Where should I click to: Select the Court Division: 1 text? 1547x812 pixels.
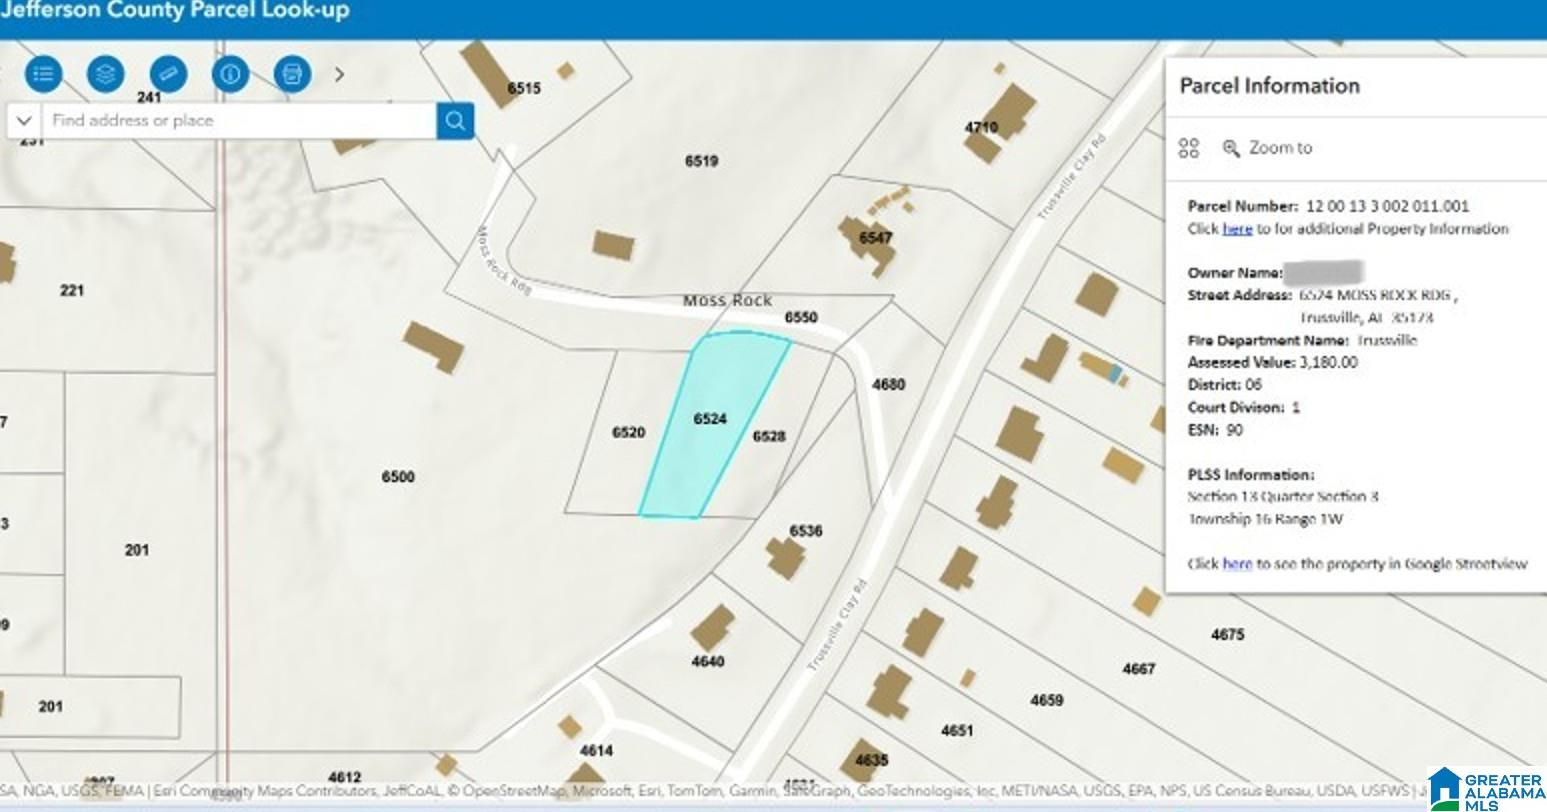(x=1244, y=408)
